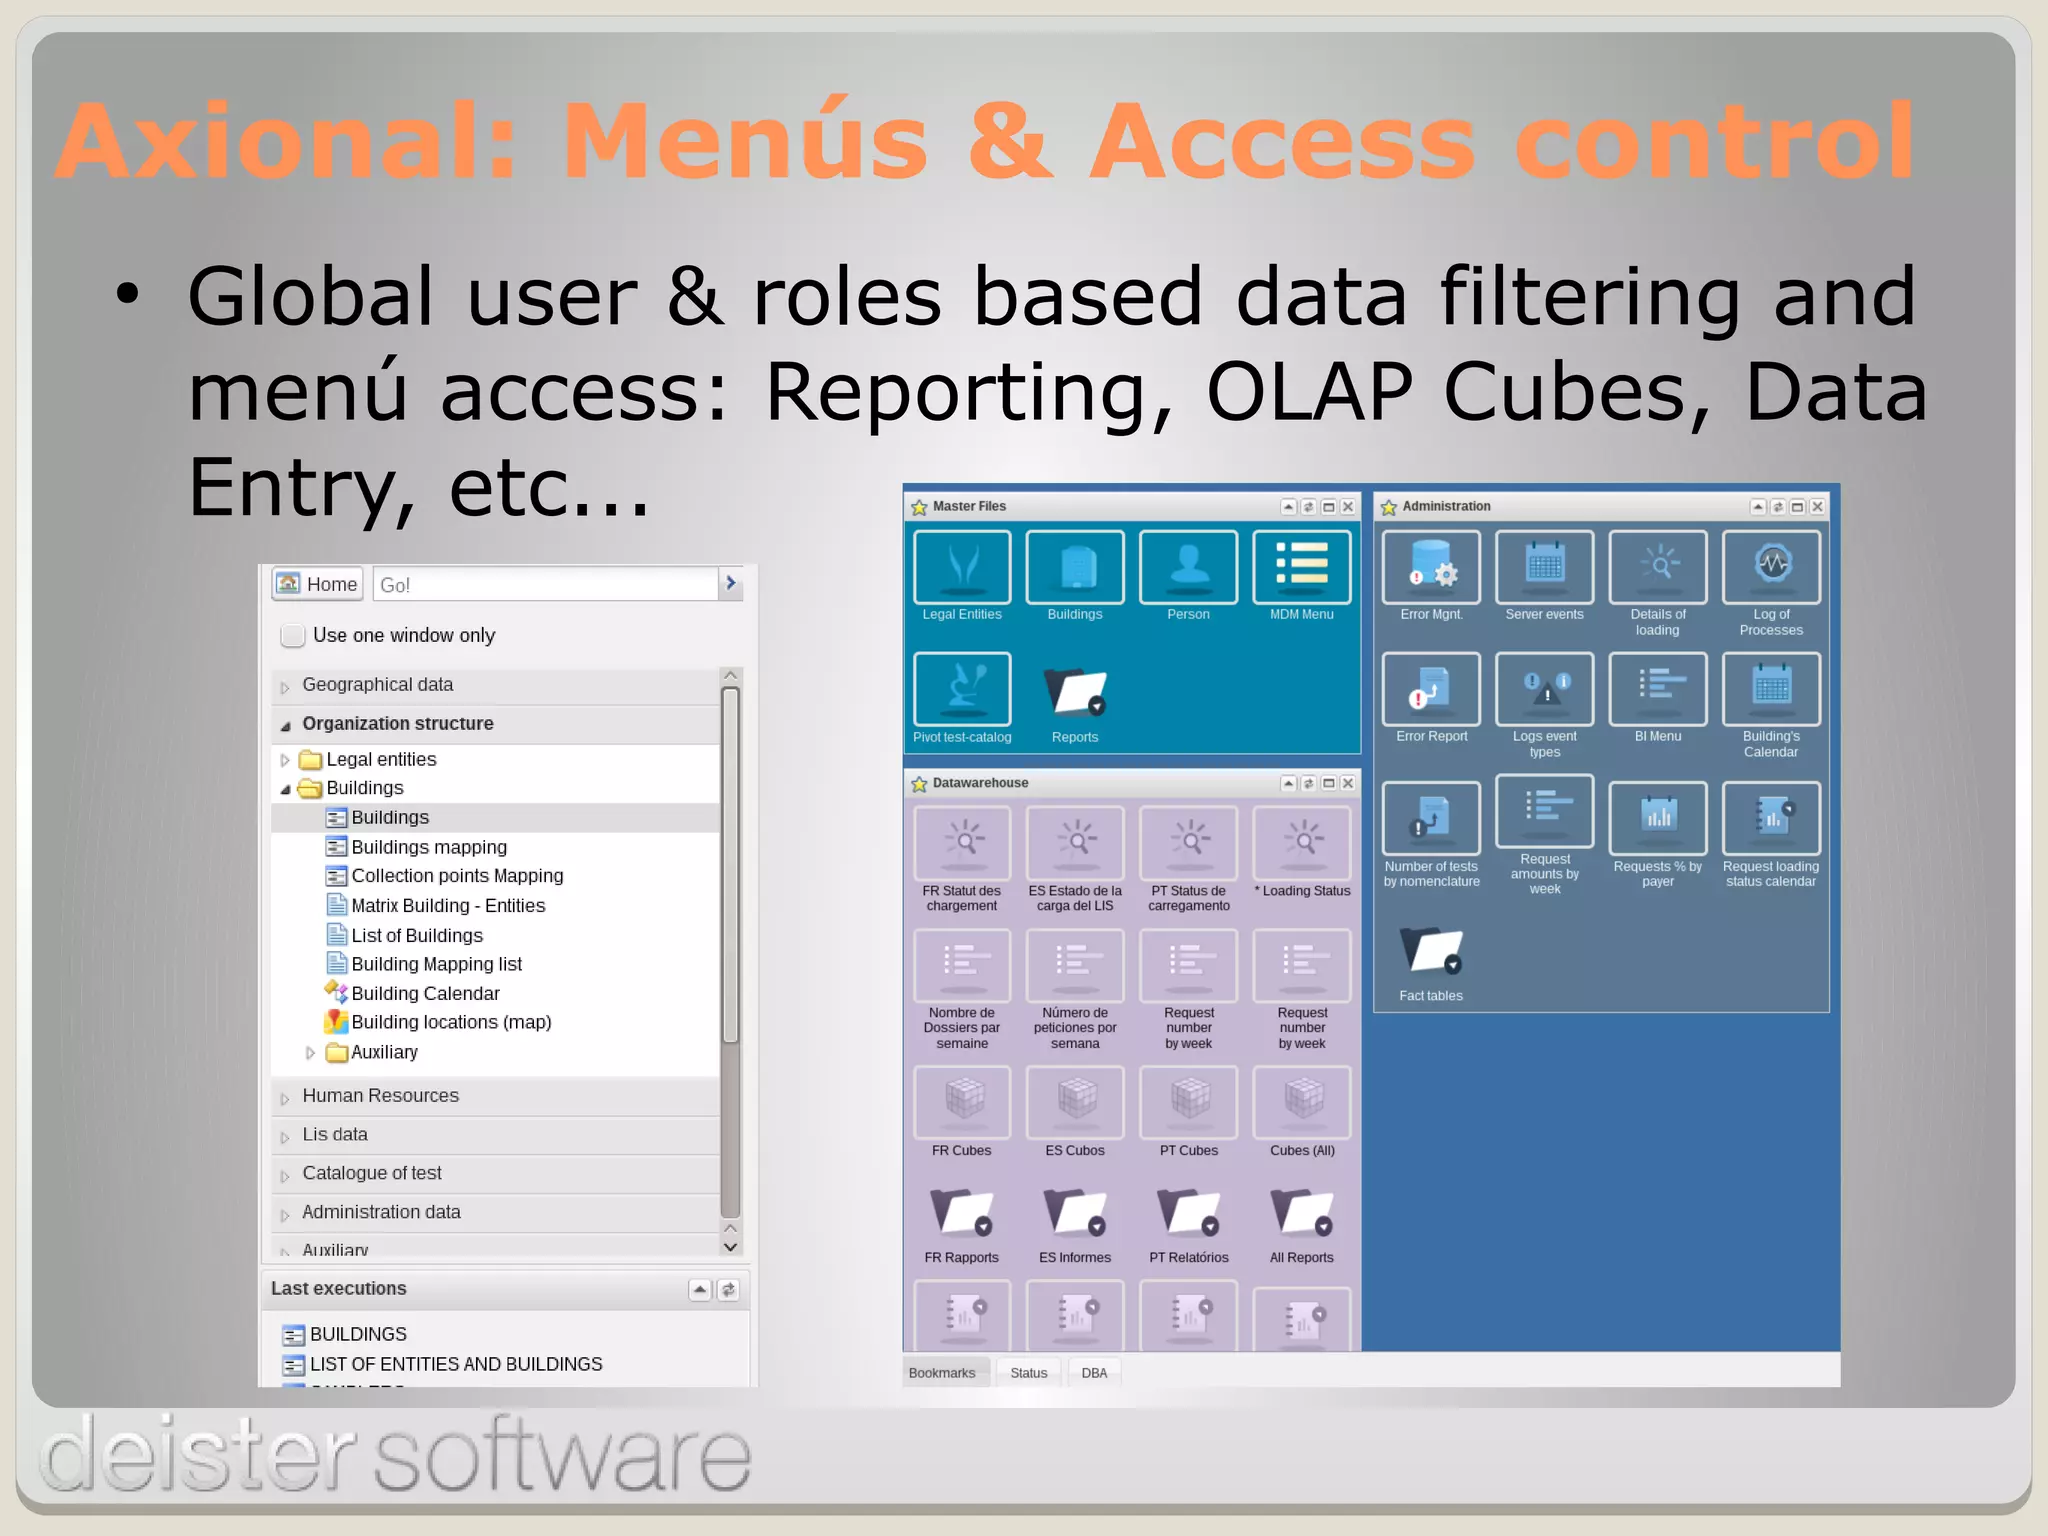Image resolution: width=2048 pixels, height=1536 pixels.
Task: Open the MDM Menu icon
Action: pyautogui.click(x=1302, y=568)
